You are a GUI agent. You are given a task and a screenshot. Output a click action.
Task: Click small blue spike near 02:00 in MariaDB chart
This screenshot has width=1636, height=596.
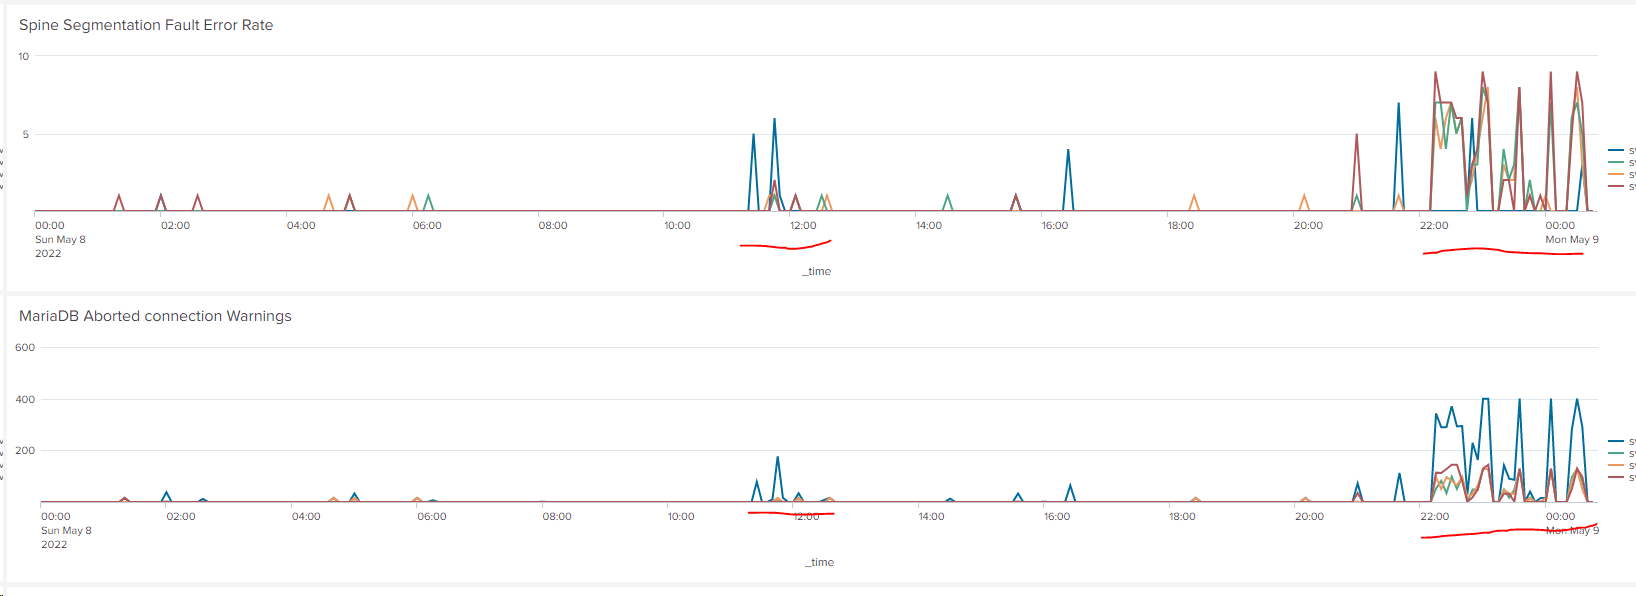(166, 496)
